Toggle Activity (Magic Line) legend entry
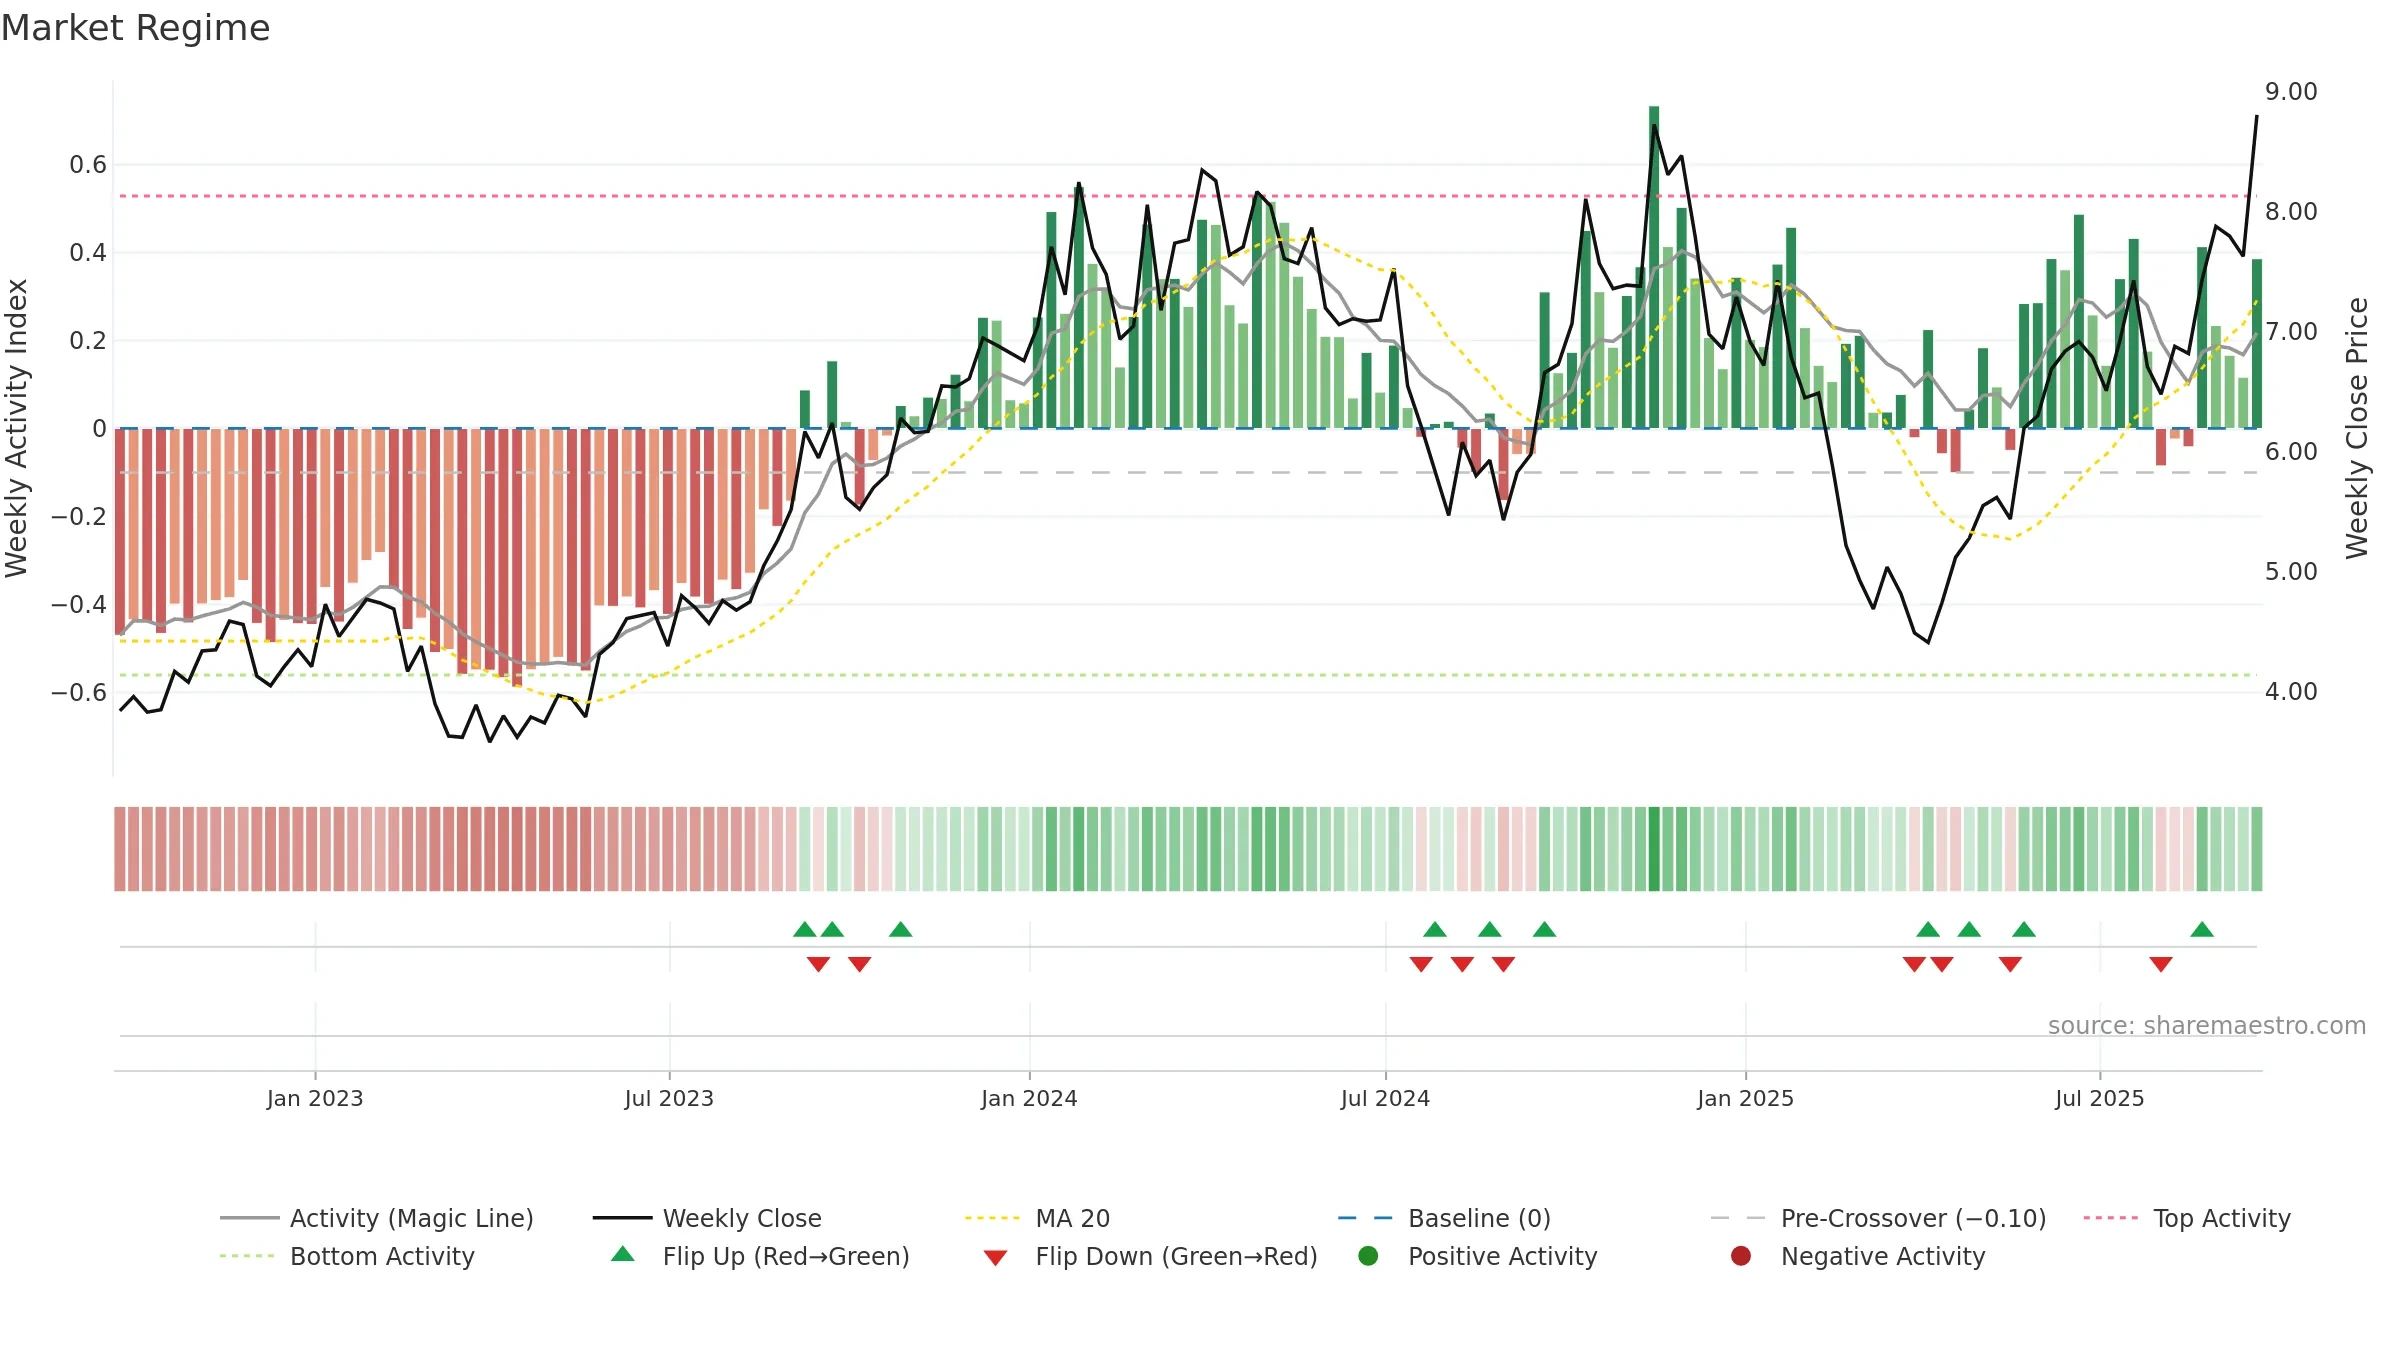The height and width of the screenshot is (1350, 2400). click(x=377, y=1218)
